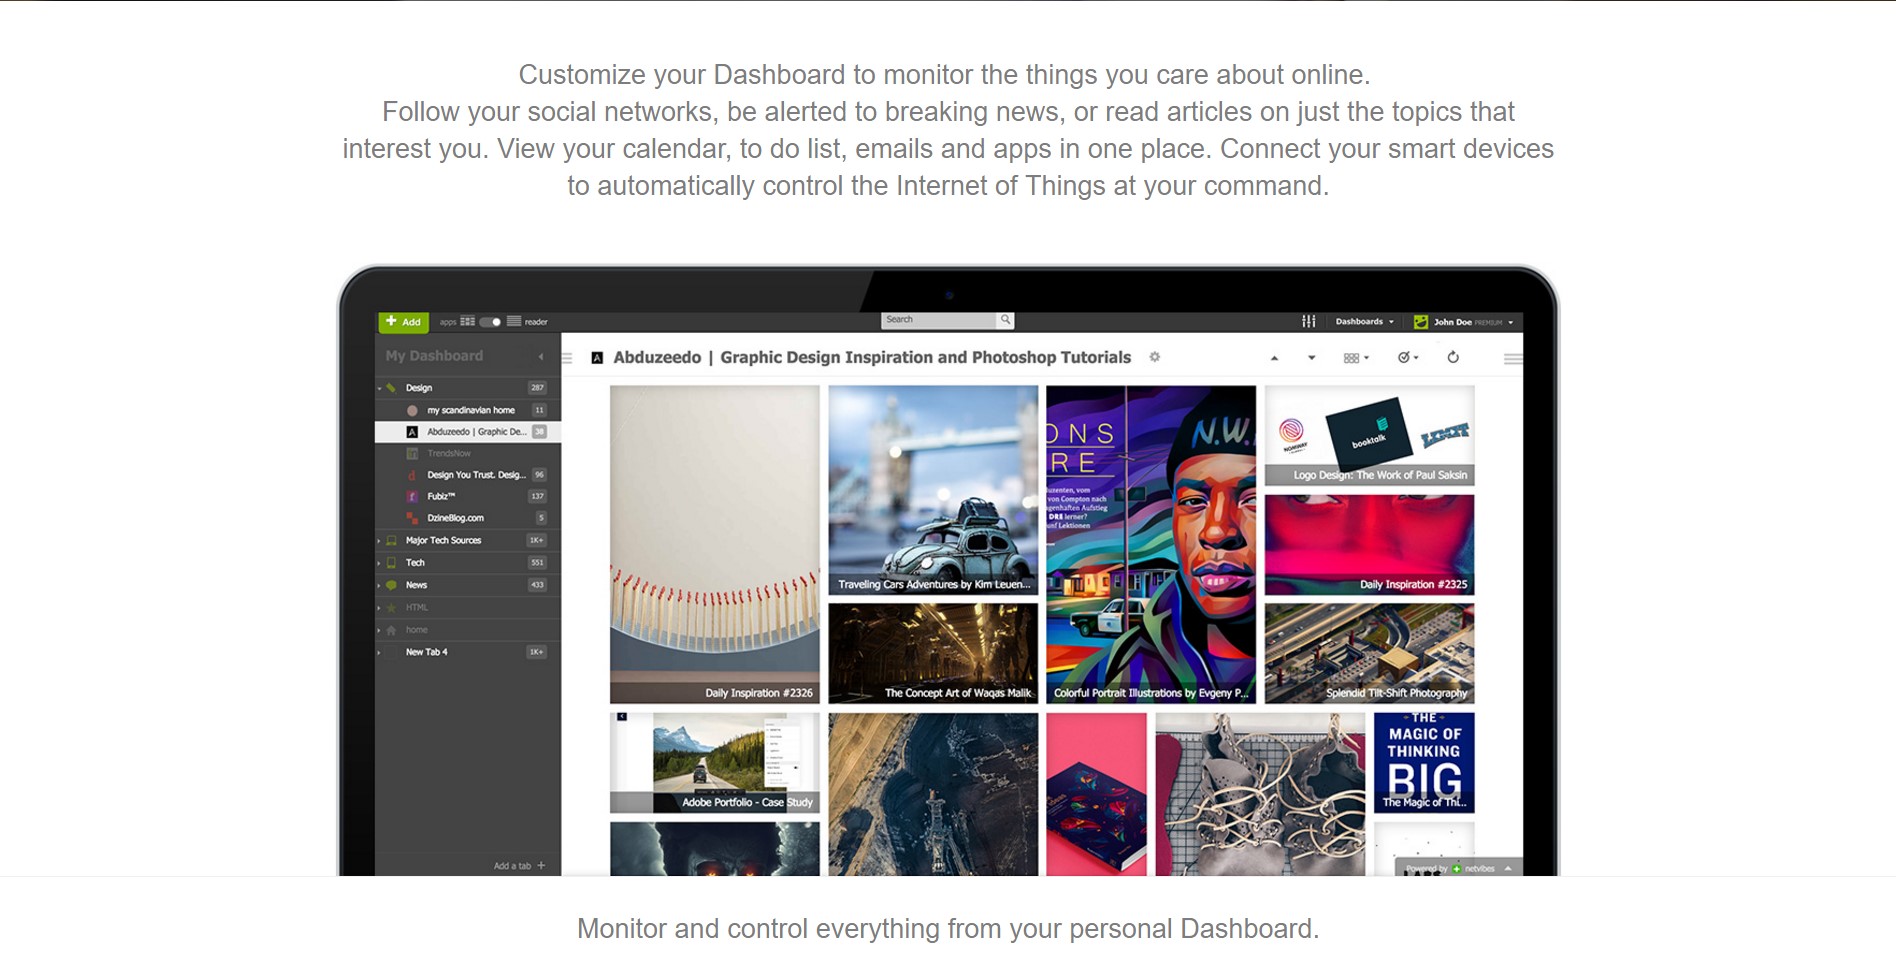This screenshot has width=1896, height=969.
Task: Select the Fubiz feed in sidebar
Action: 441,496
